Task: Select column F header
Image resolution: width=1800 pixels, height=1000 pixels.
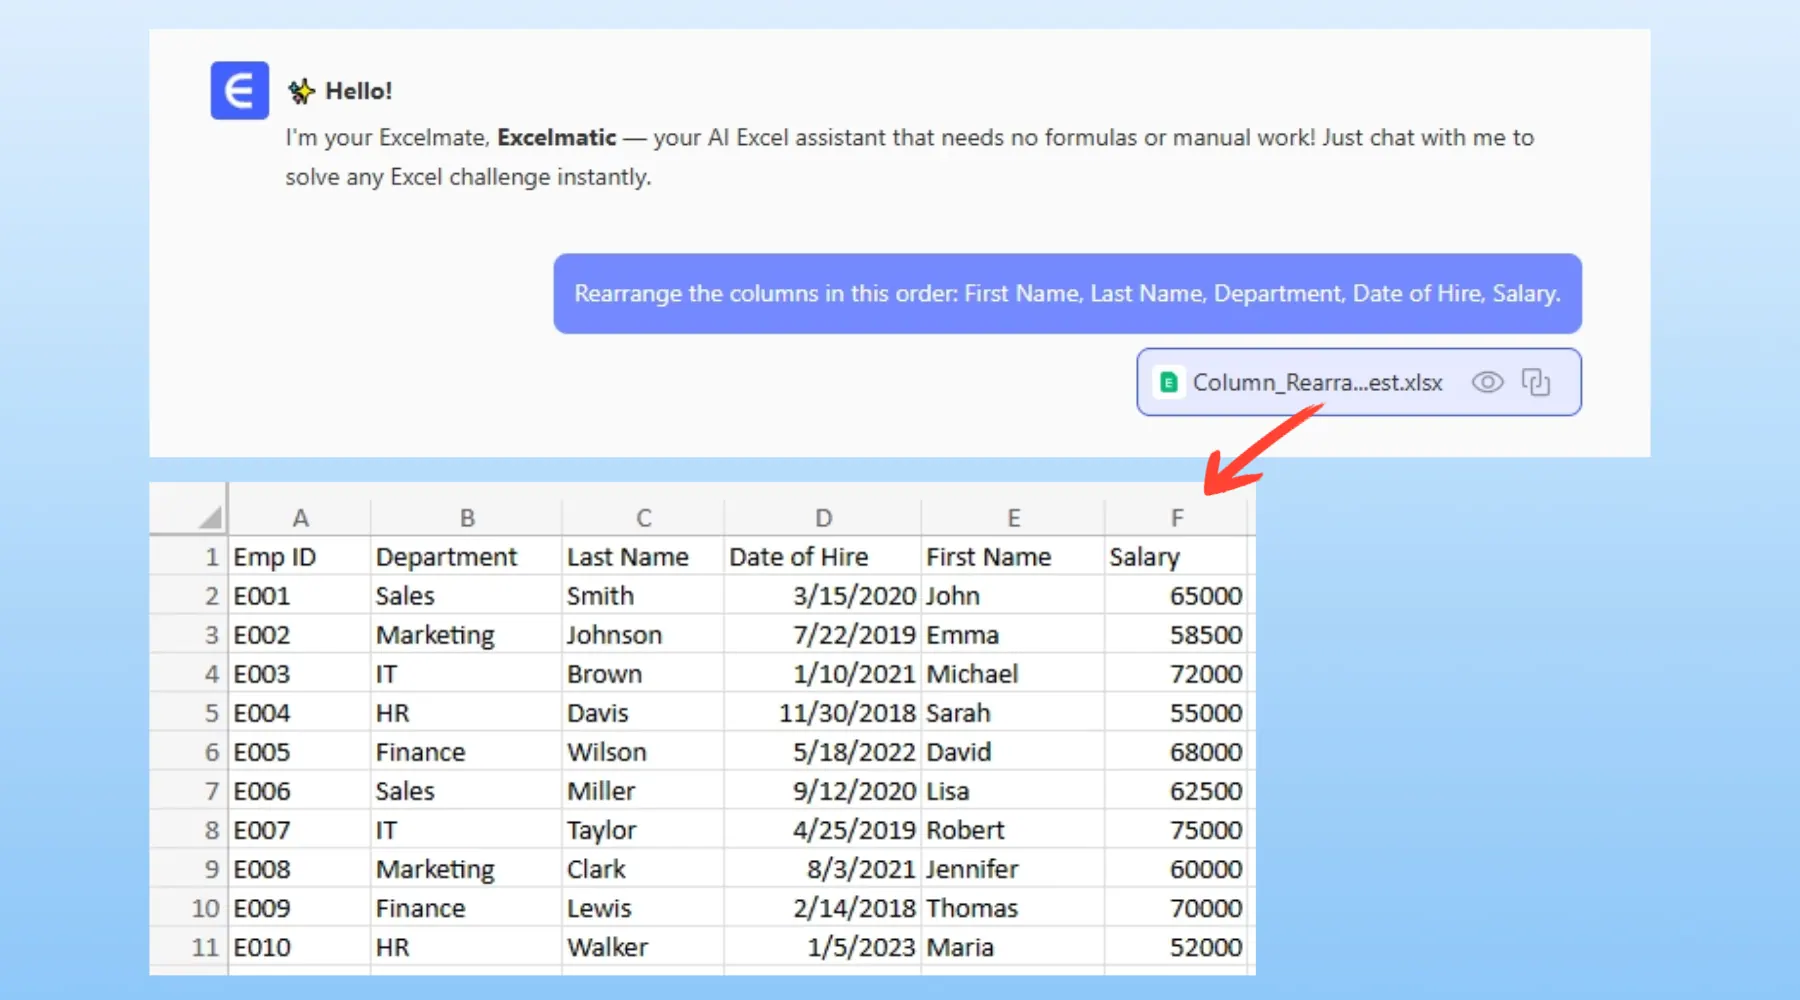Action: tap(1176, 518)
